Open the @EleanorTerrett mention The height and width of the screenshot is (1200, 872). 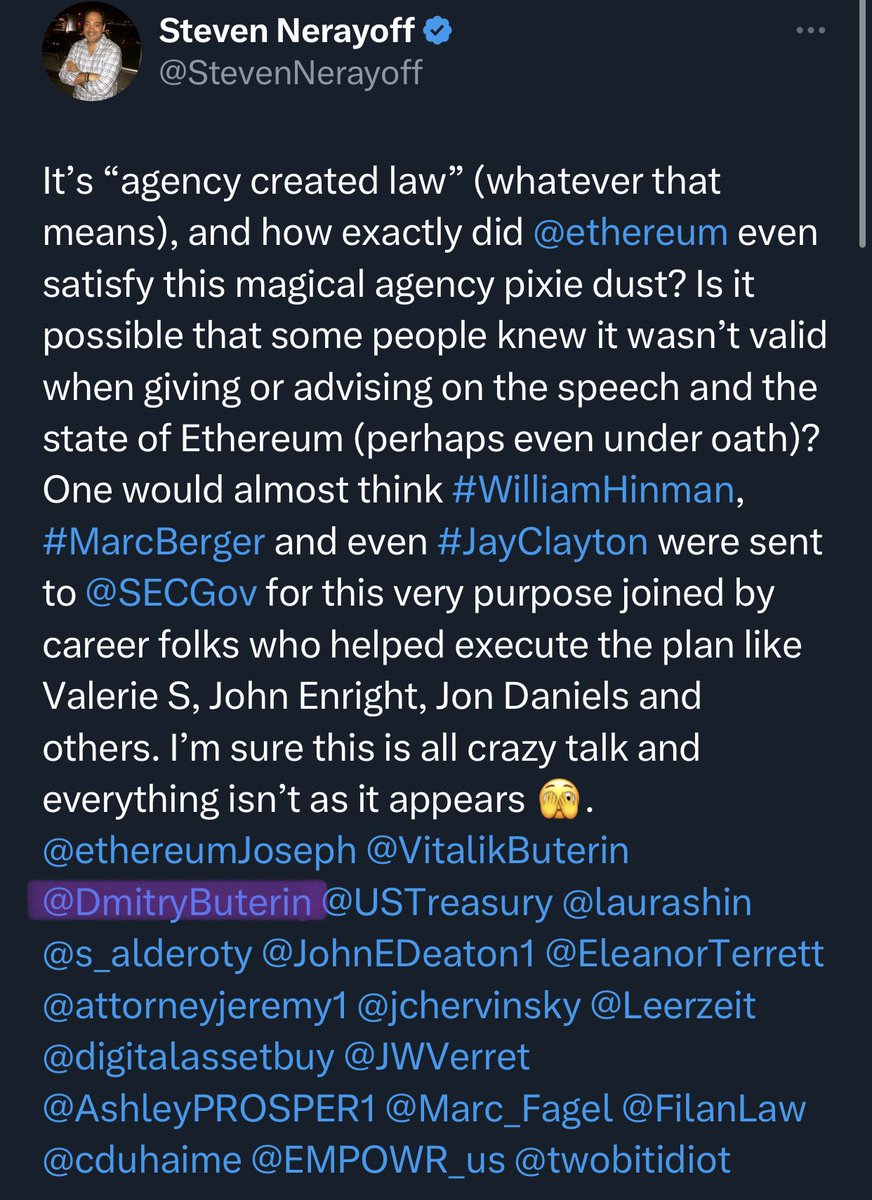(686, 954)
